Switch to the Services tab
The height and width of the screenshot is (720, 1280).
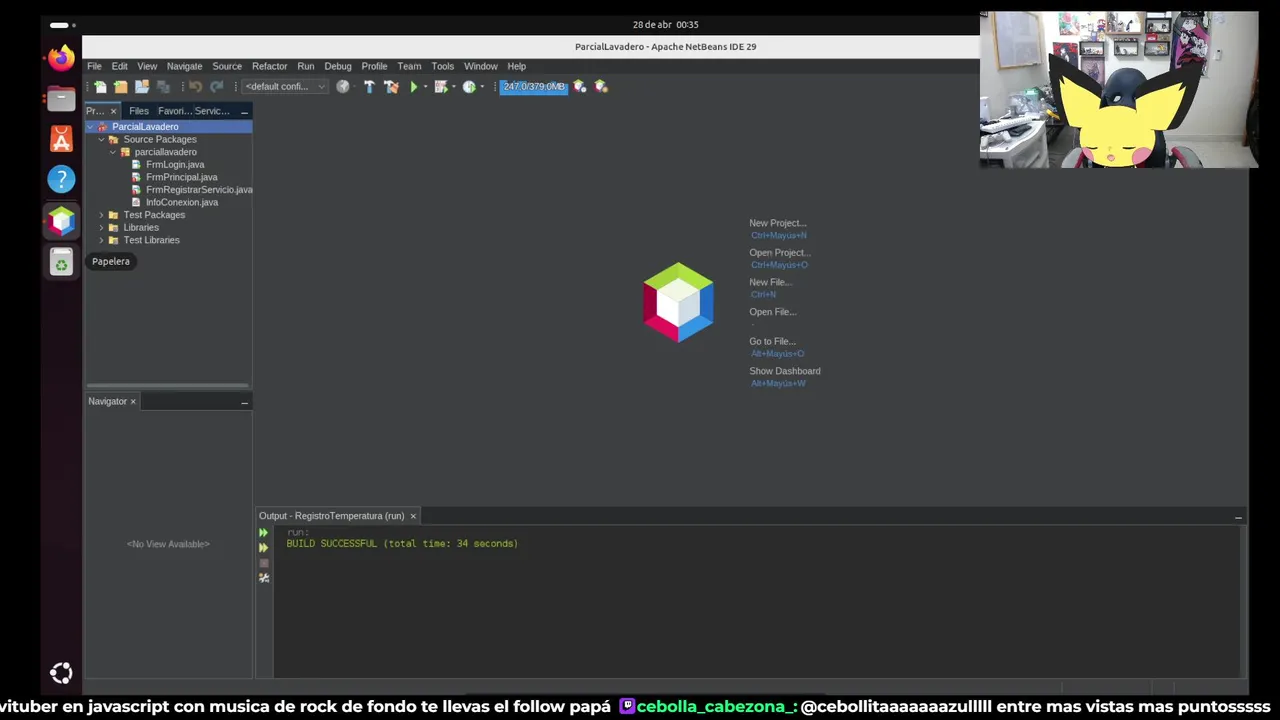pyautogui.click(x=212, y=111)
